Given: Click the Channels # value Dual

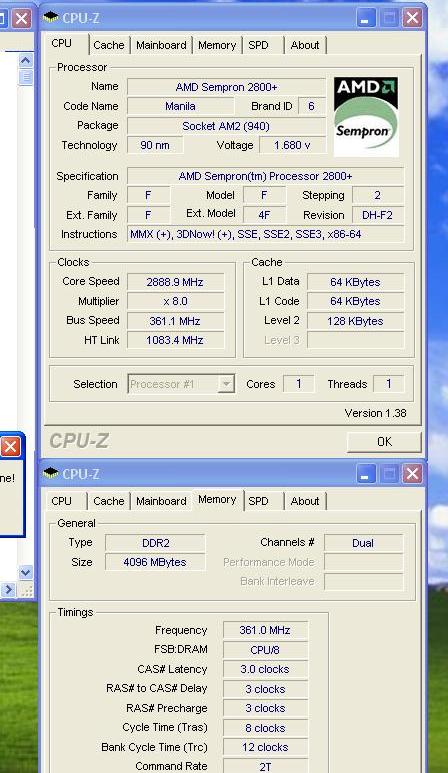Looking at the screenshot, I should [x=363, y=543].
